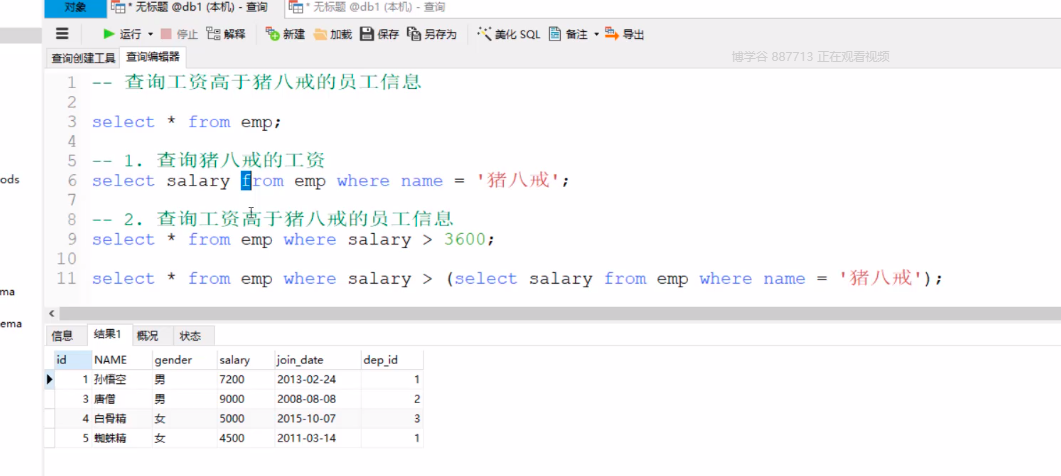Switch to the 对象 tab
Image resolution: width=1061 pixels, height=476 pixels.
coord(75,8)
